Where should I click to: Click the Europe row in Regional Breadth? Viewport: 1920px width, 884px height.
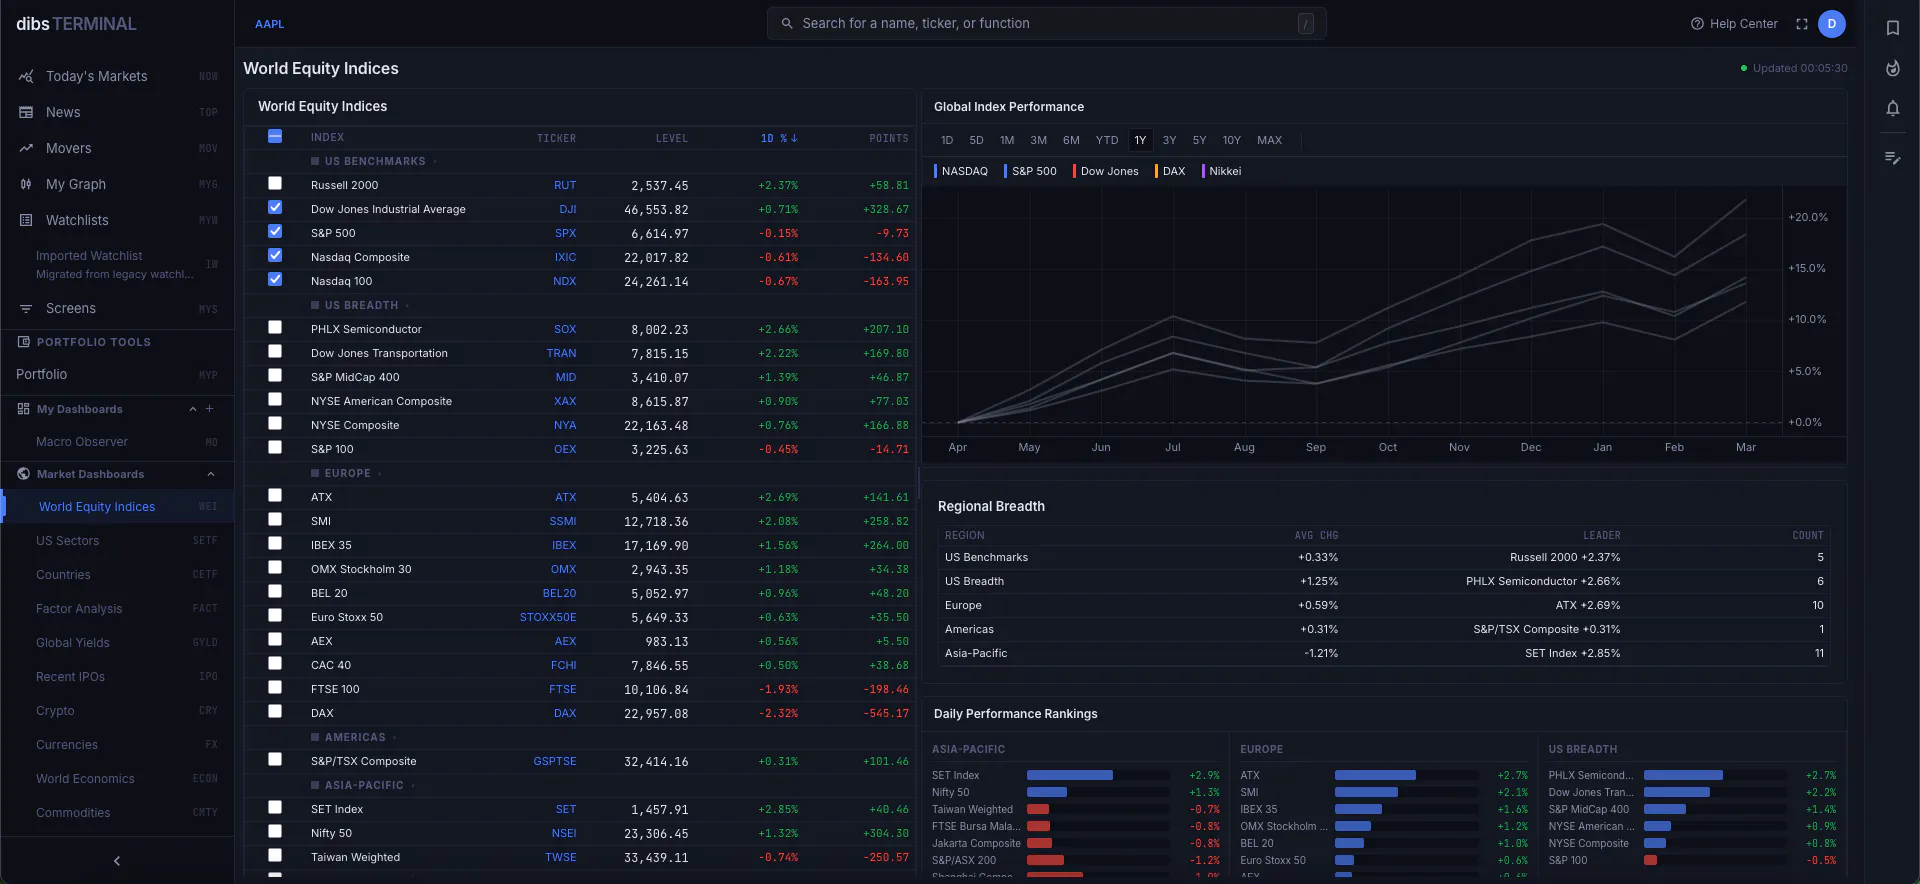(1384, 605)
